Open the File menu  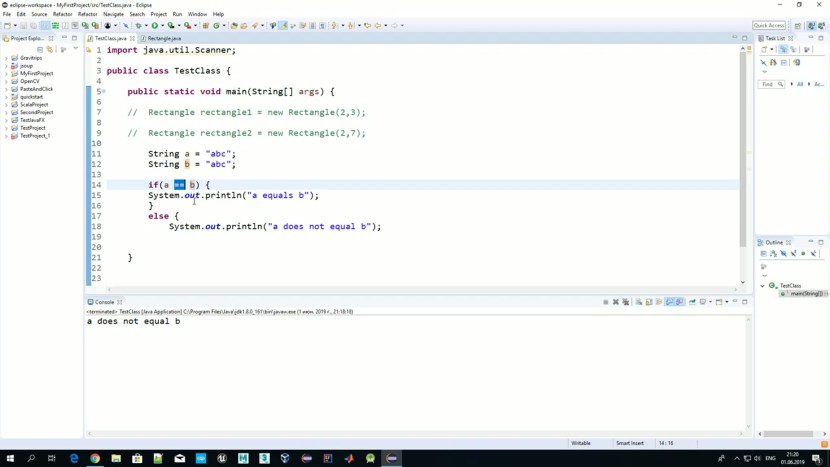click(6, 14)
